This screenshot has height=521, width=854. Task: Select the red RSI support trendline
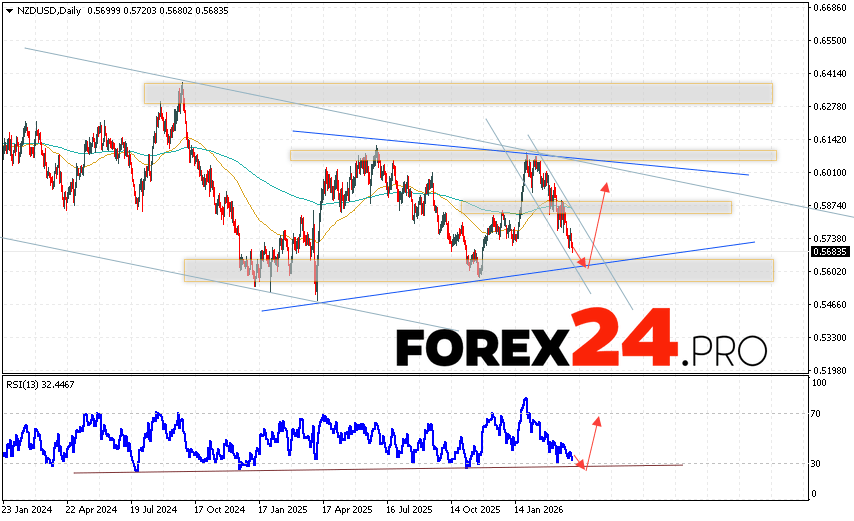300,468
